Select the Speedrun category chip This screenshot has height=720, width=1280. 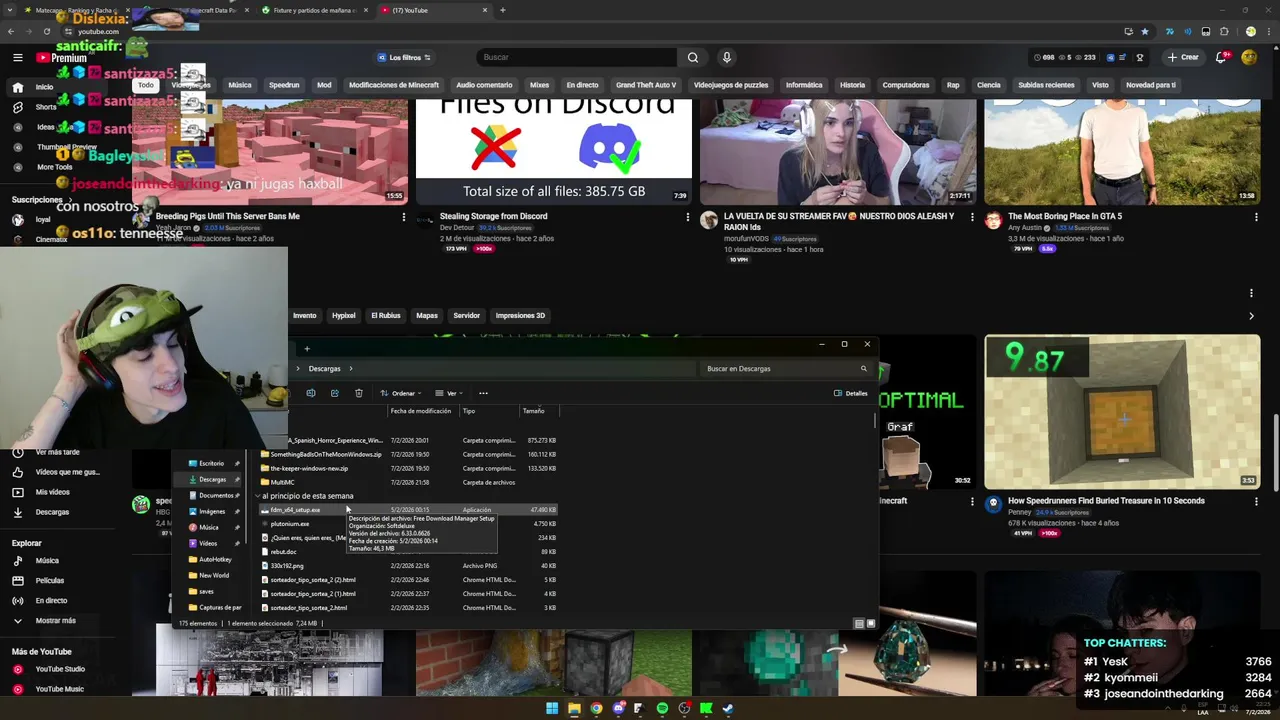pyautogui.click(x=284, y=85)
